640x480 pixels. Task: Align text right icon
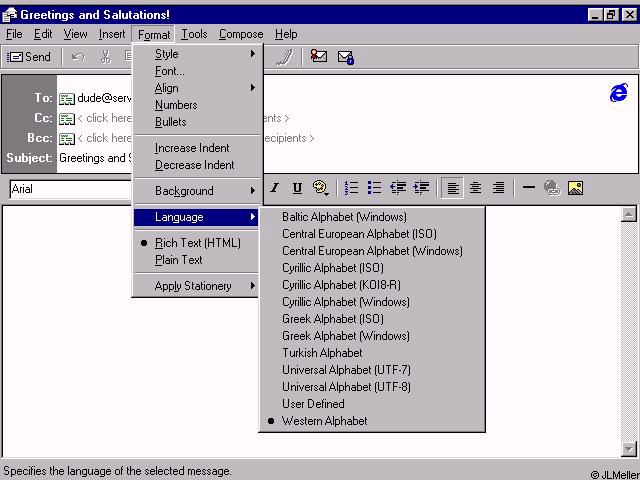click(498, 188)
